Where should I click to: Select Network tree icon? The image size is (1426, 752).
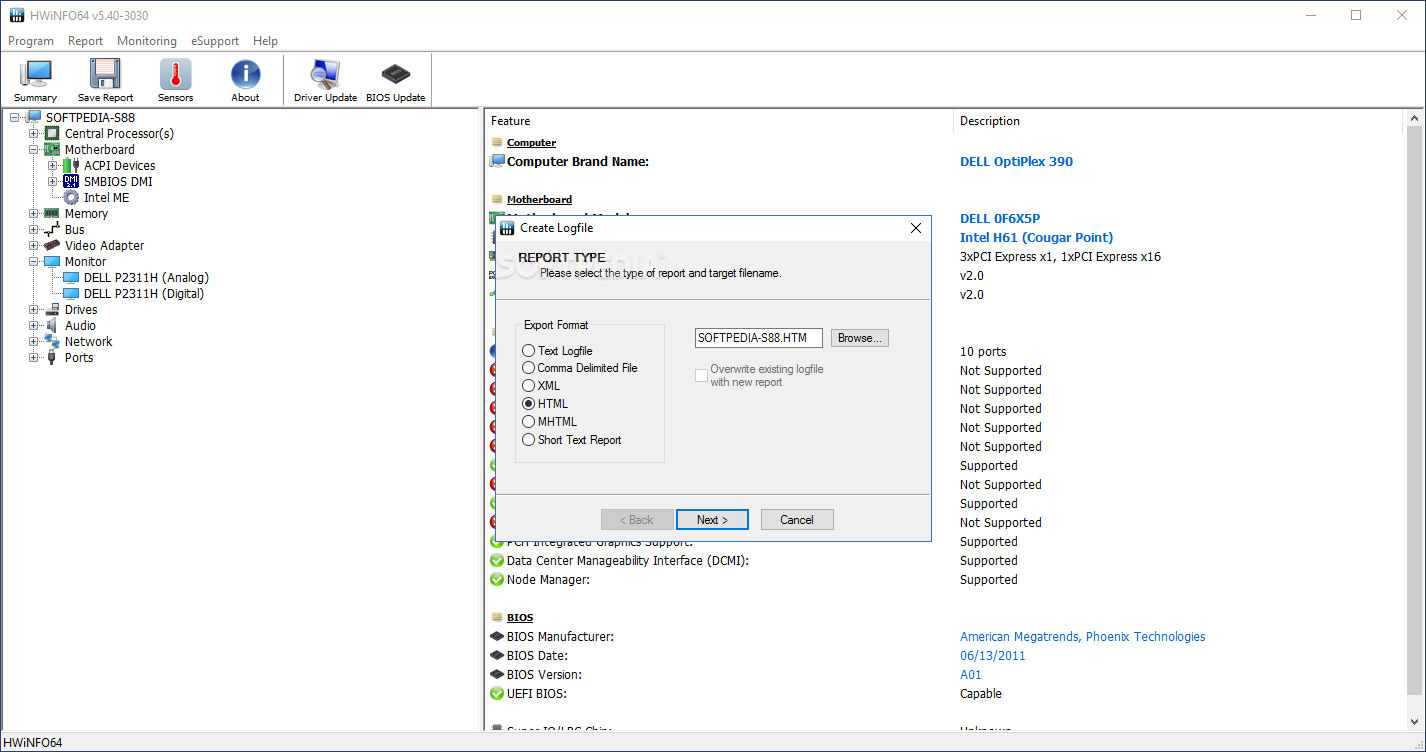[x=52, y=341]
